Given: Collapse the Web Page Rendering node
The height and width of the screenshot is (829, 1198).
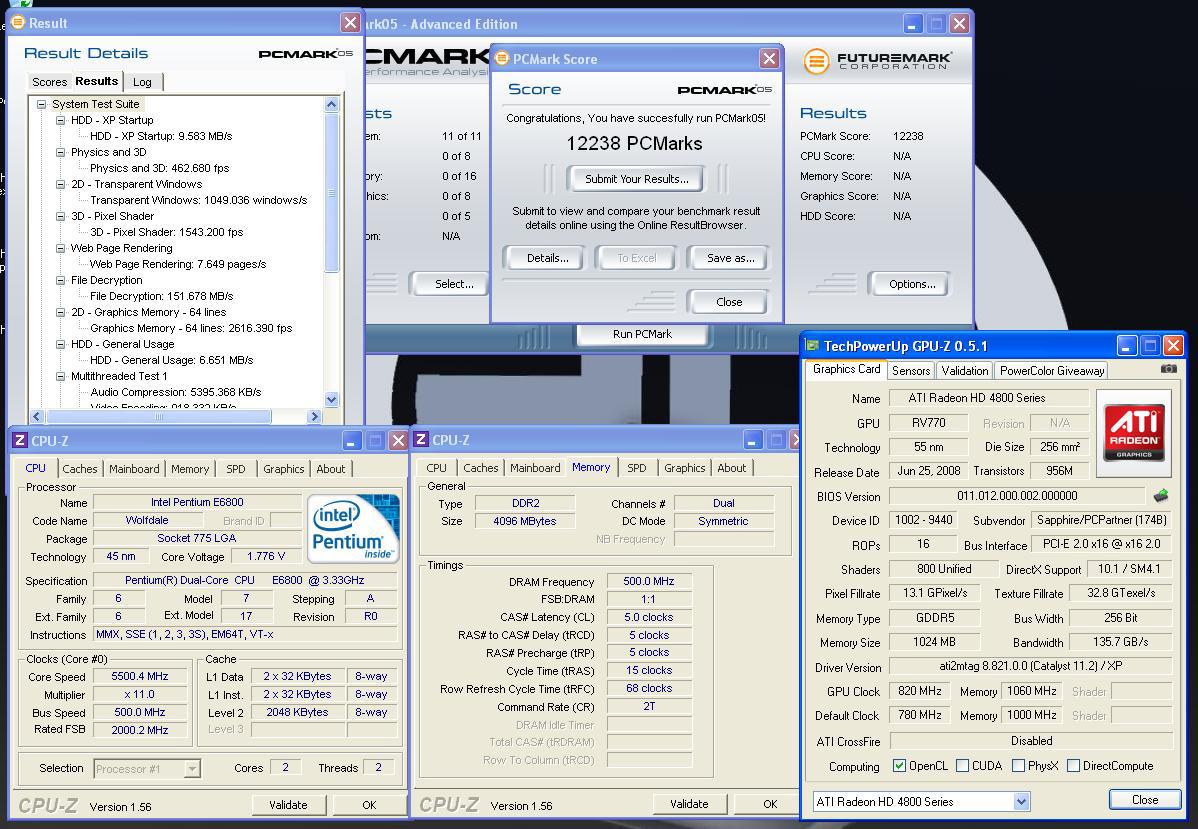Looking at the screenshot, I should [x=60, y=248].
